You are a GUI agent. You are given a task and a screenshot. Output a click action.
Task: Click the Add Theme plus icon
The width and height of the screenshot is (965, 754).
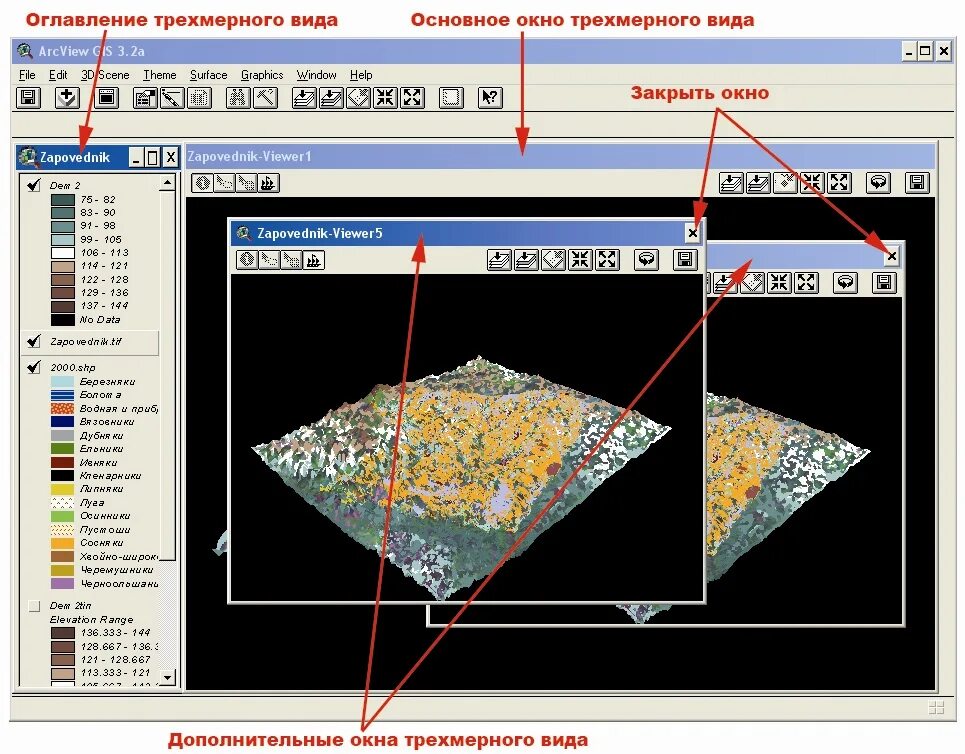[x=67, y=97]
